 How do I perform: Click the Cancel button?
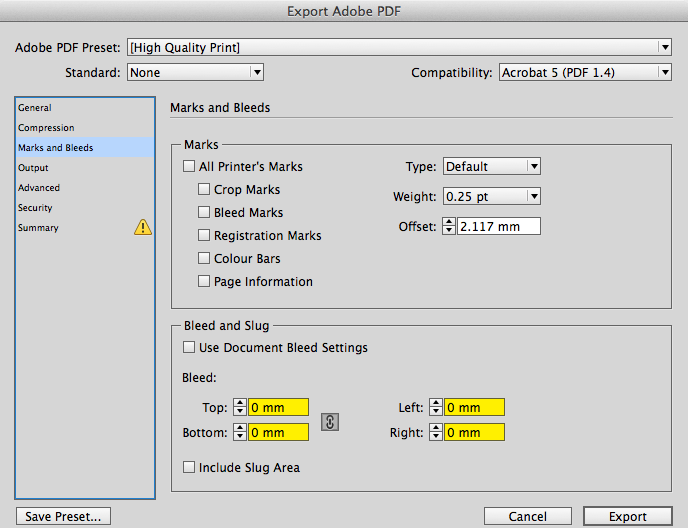528,516
